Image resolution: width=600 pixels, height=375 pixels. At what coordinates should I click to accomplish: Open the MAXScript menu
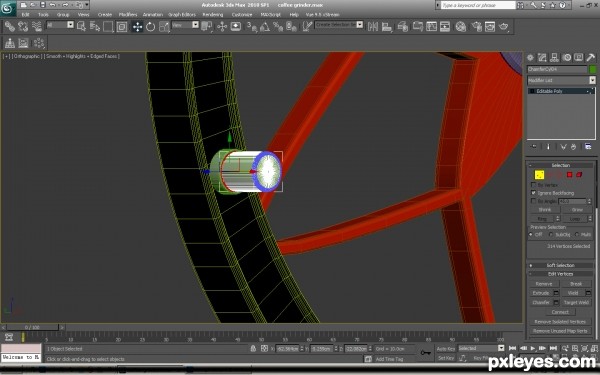tap(270, 15)
